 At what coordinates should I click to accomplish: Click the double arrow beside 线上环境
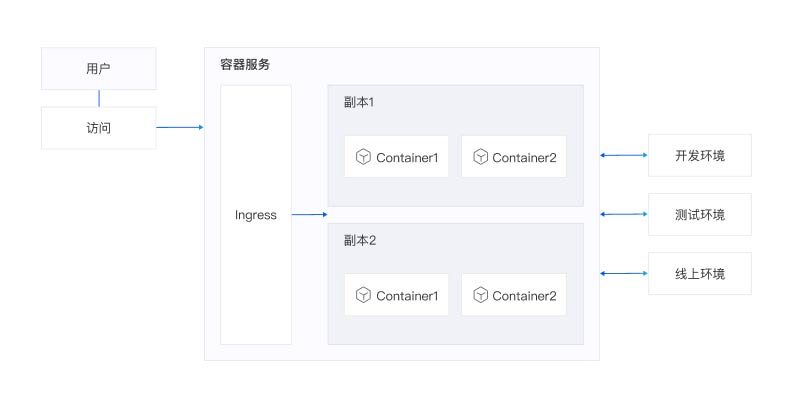[x=623, y=273]
